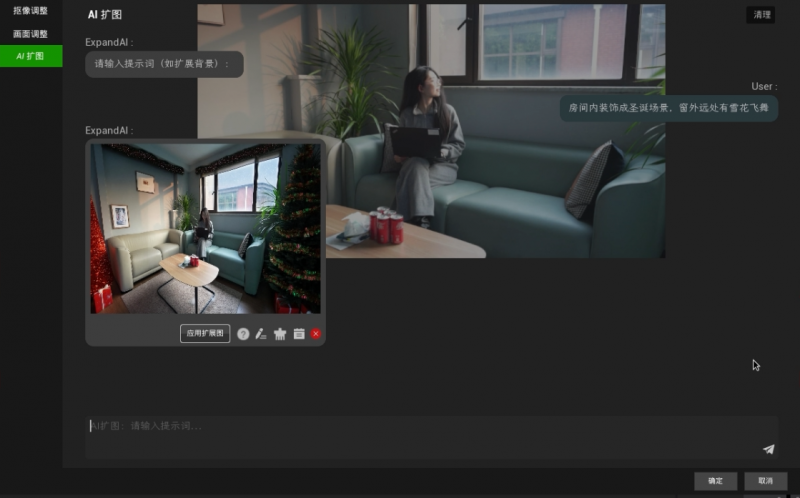Viewport: 800px width, 498px height.
Task: Click the ExpandAI bubble 请输入提示词
Action: pyautogui.click(x=163, y=63)
